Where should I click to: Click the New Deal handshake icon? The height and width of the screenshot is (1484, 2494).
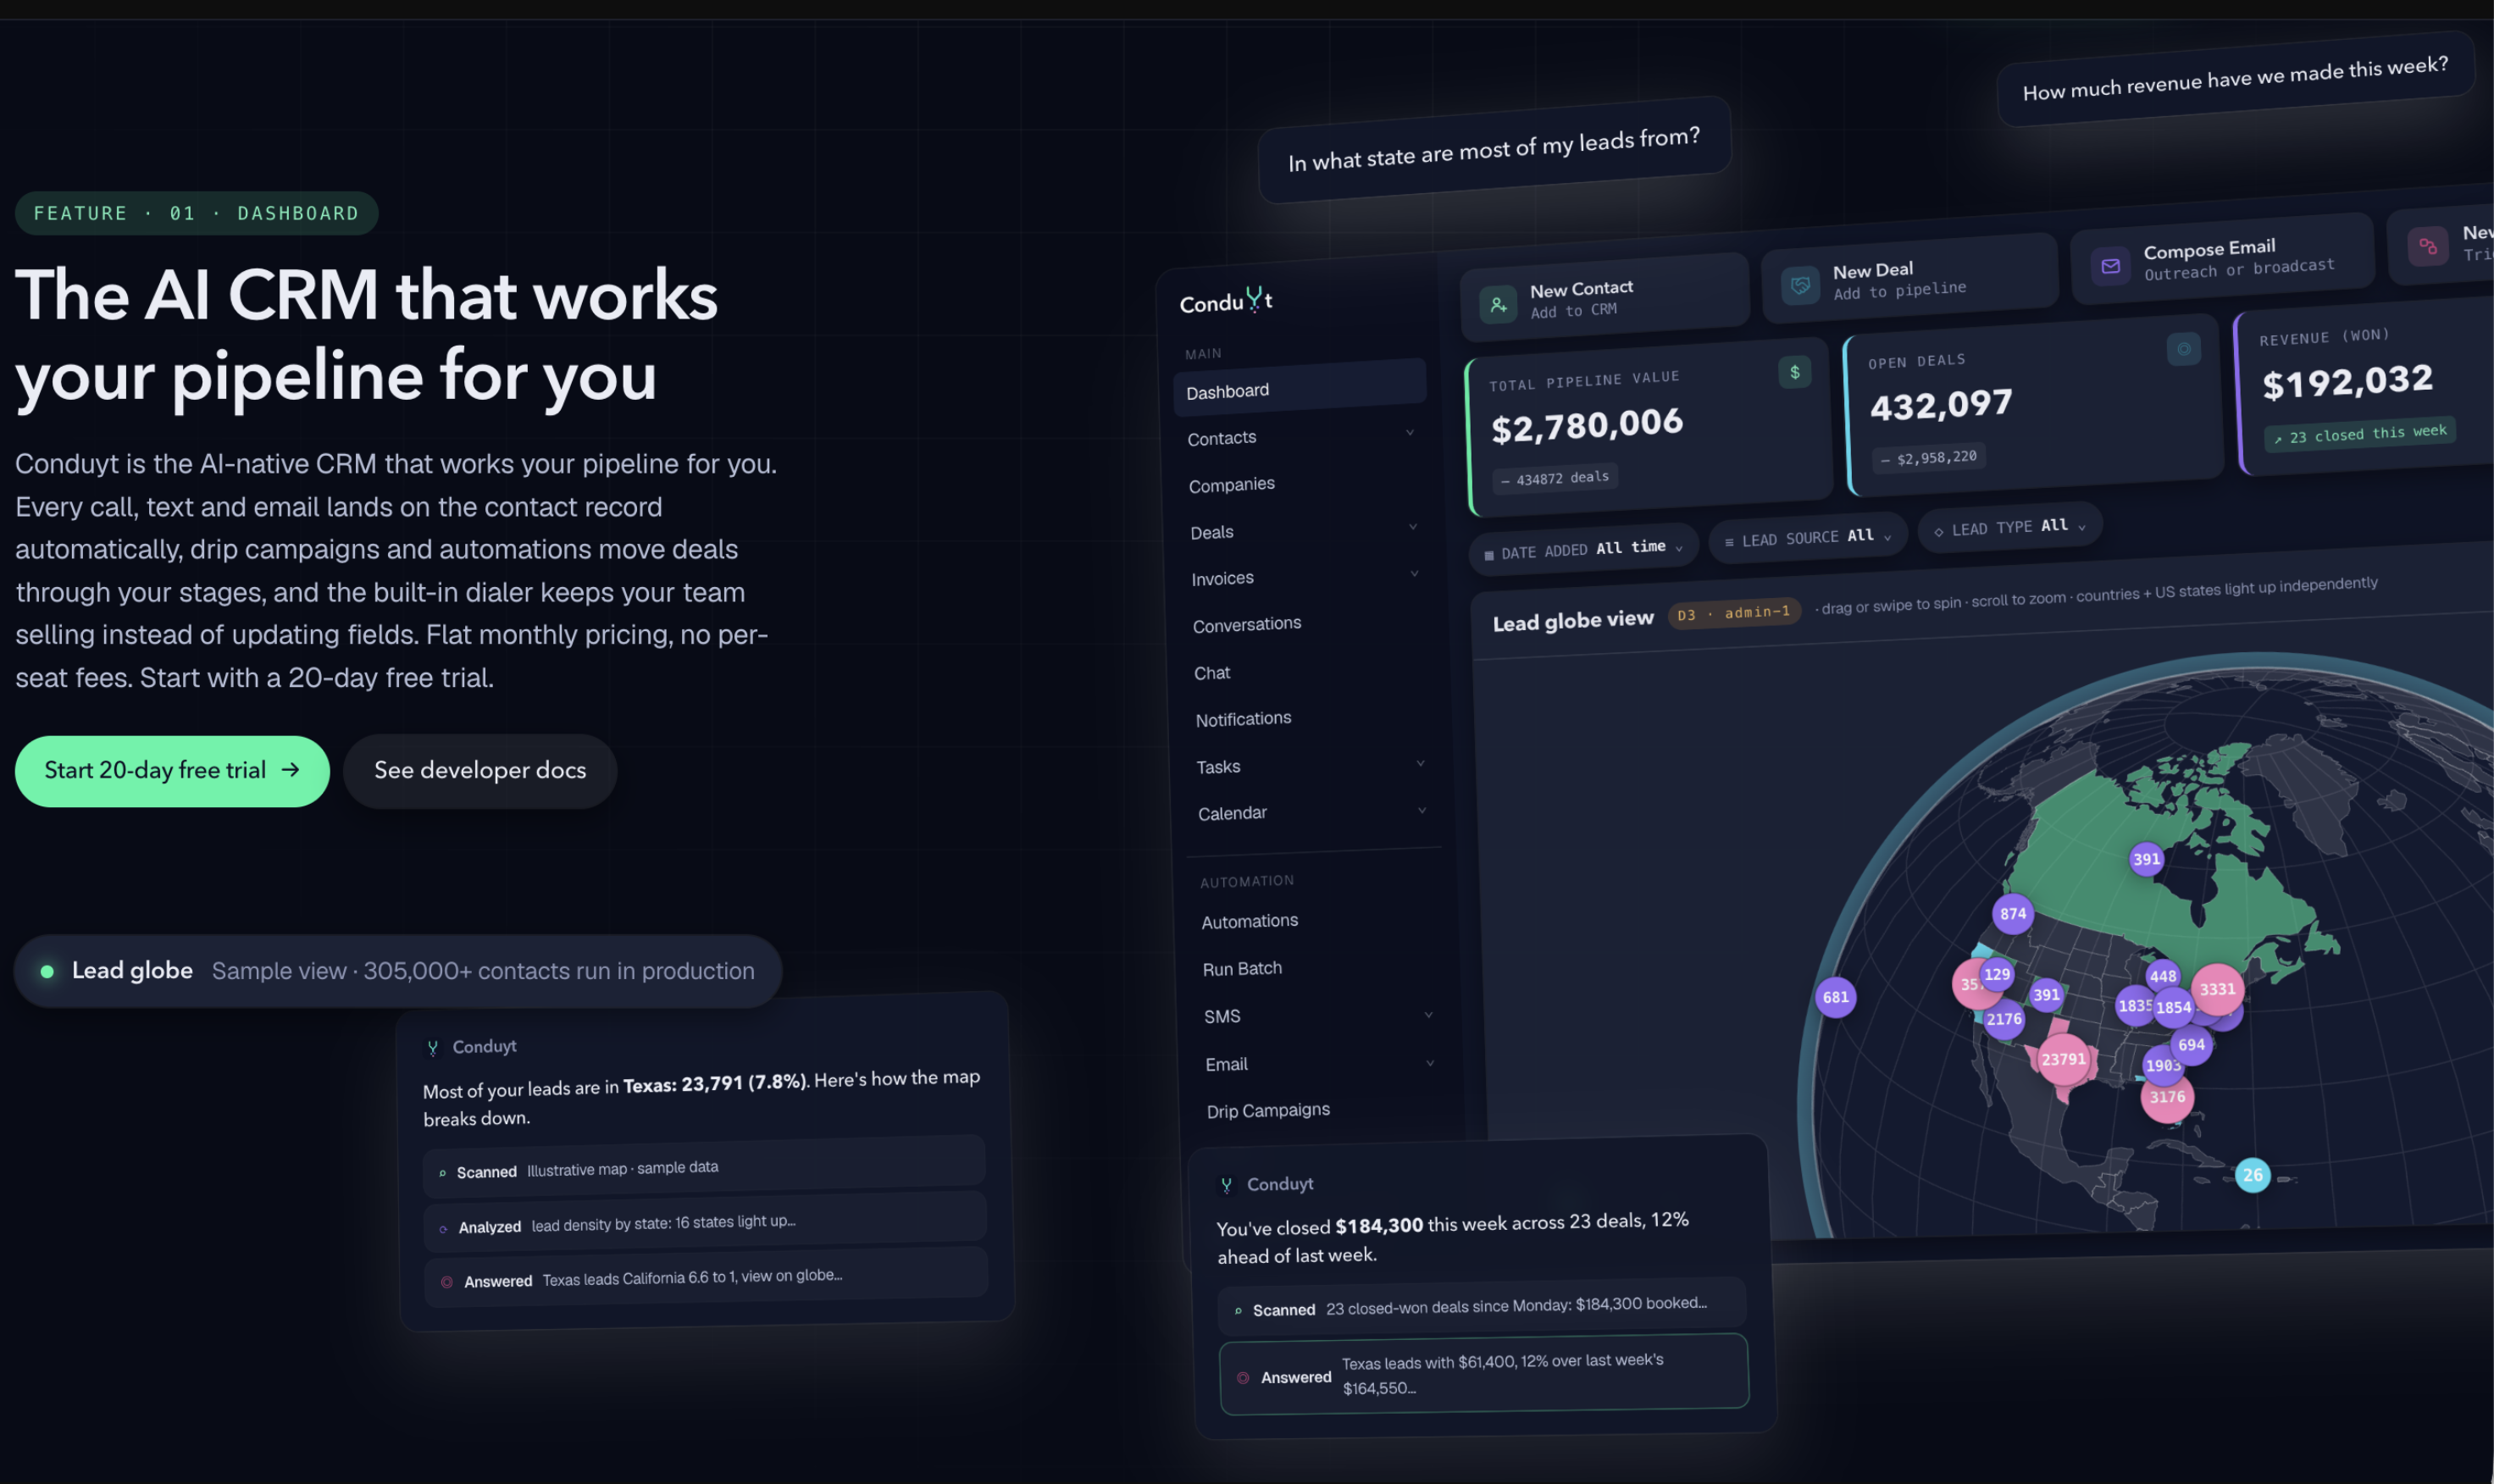1800,286
